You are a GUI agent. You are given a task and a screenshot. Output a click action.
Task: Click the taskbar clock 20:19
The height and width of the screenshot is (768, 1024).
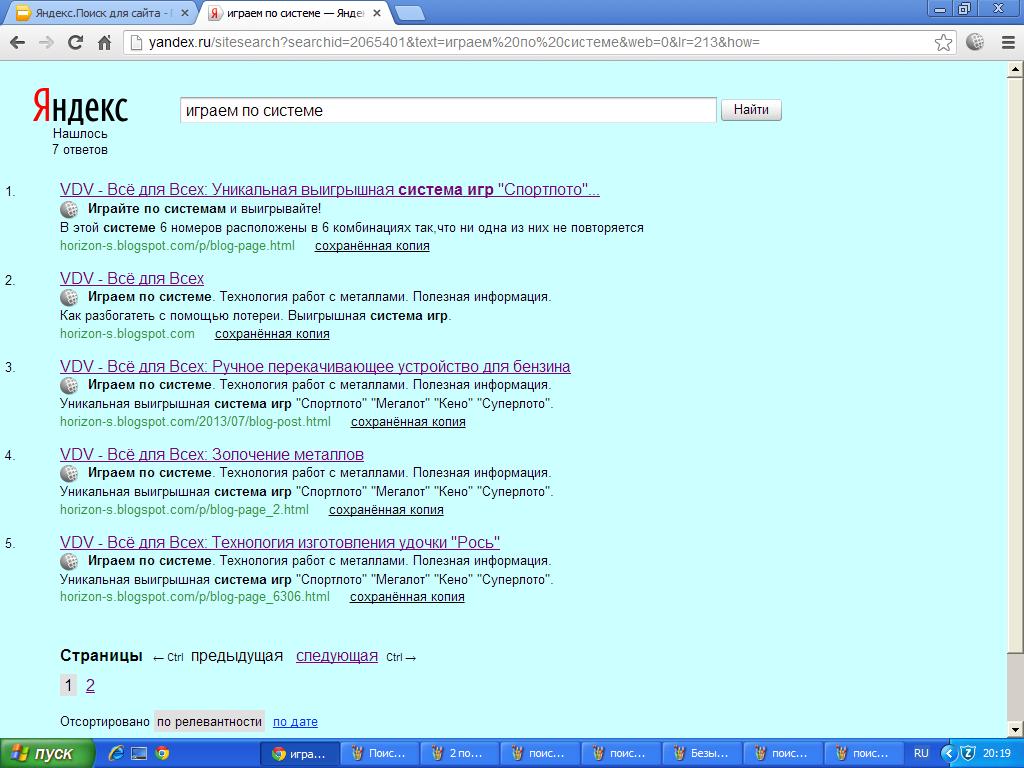pos(996,754)
